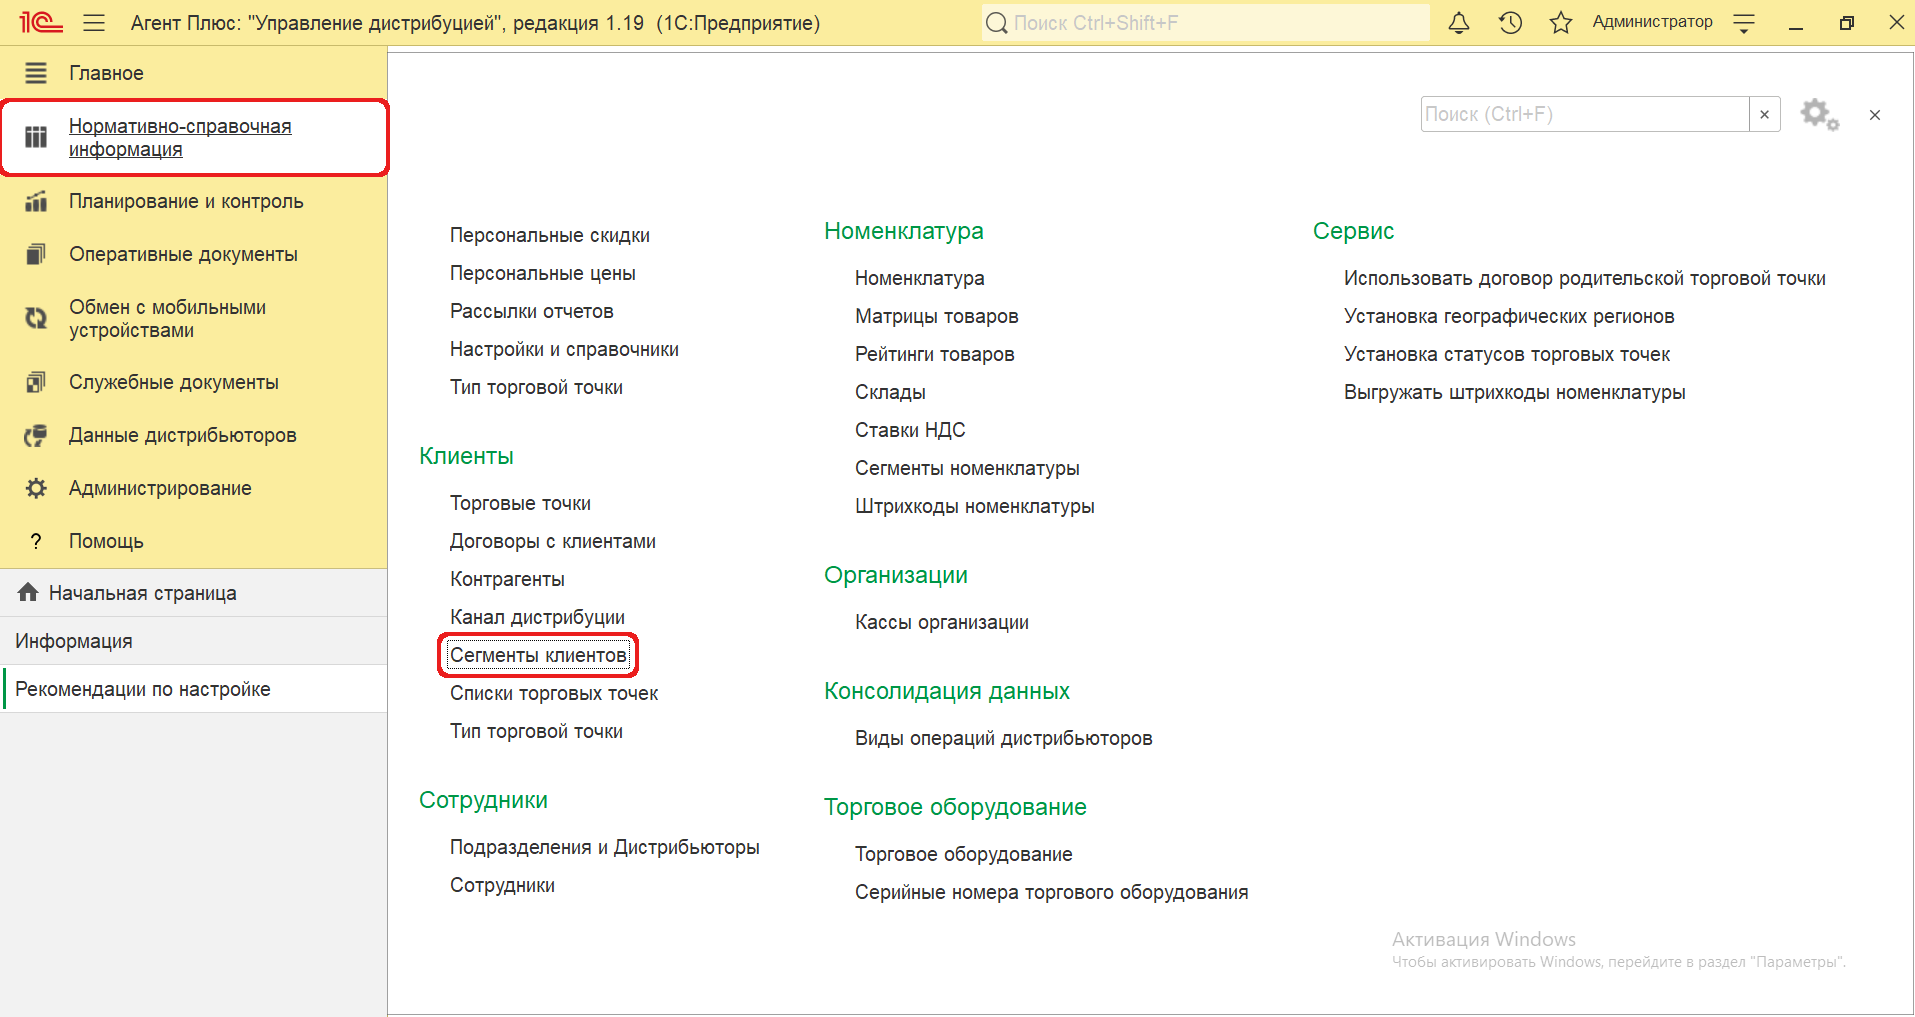Viewport: 1915px width, 1017px height.
Task: Open Списки торговых точек
Action: coord(554,693)
